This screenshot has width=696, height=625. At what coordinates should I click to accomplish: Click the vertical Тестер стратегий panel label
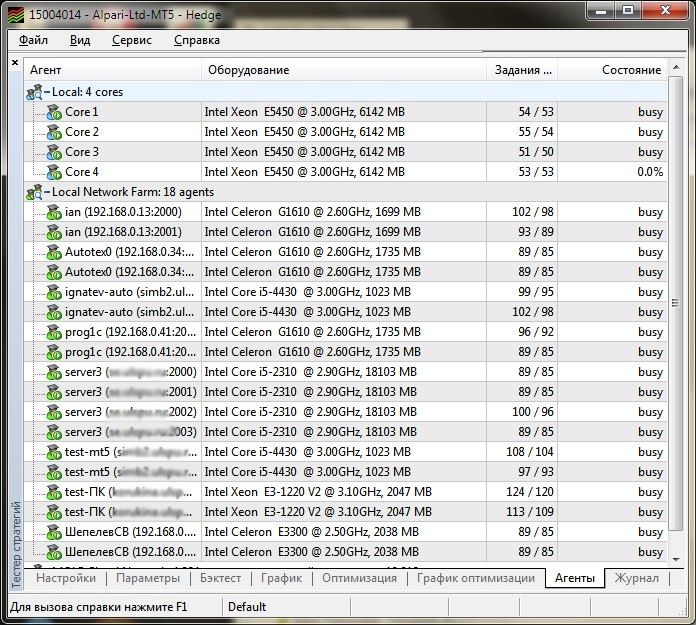click(x=16, y=545)
